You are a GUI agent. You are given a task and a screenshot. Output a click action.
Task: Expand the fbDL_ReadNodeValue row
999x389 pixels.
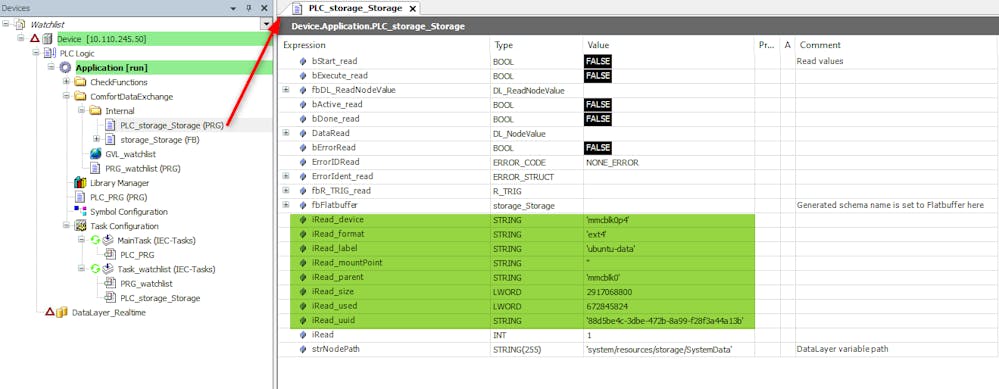[x=286, y=90]
